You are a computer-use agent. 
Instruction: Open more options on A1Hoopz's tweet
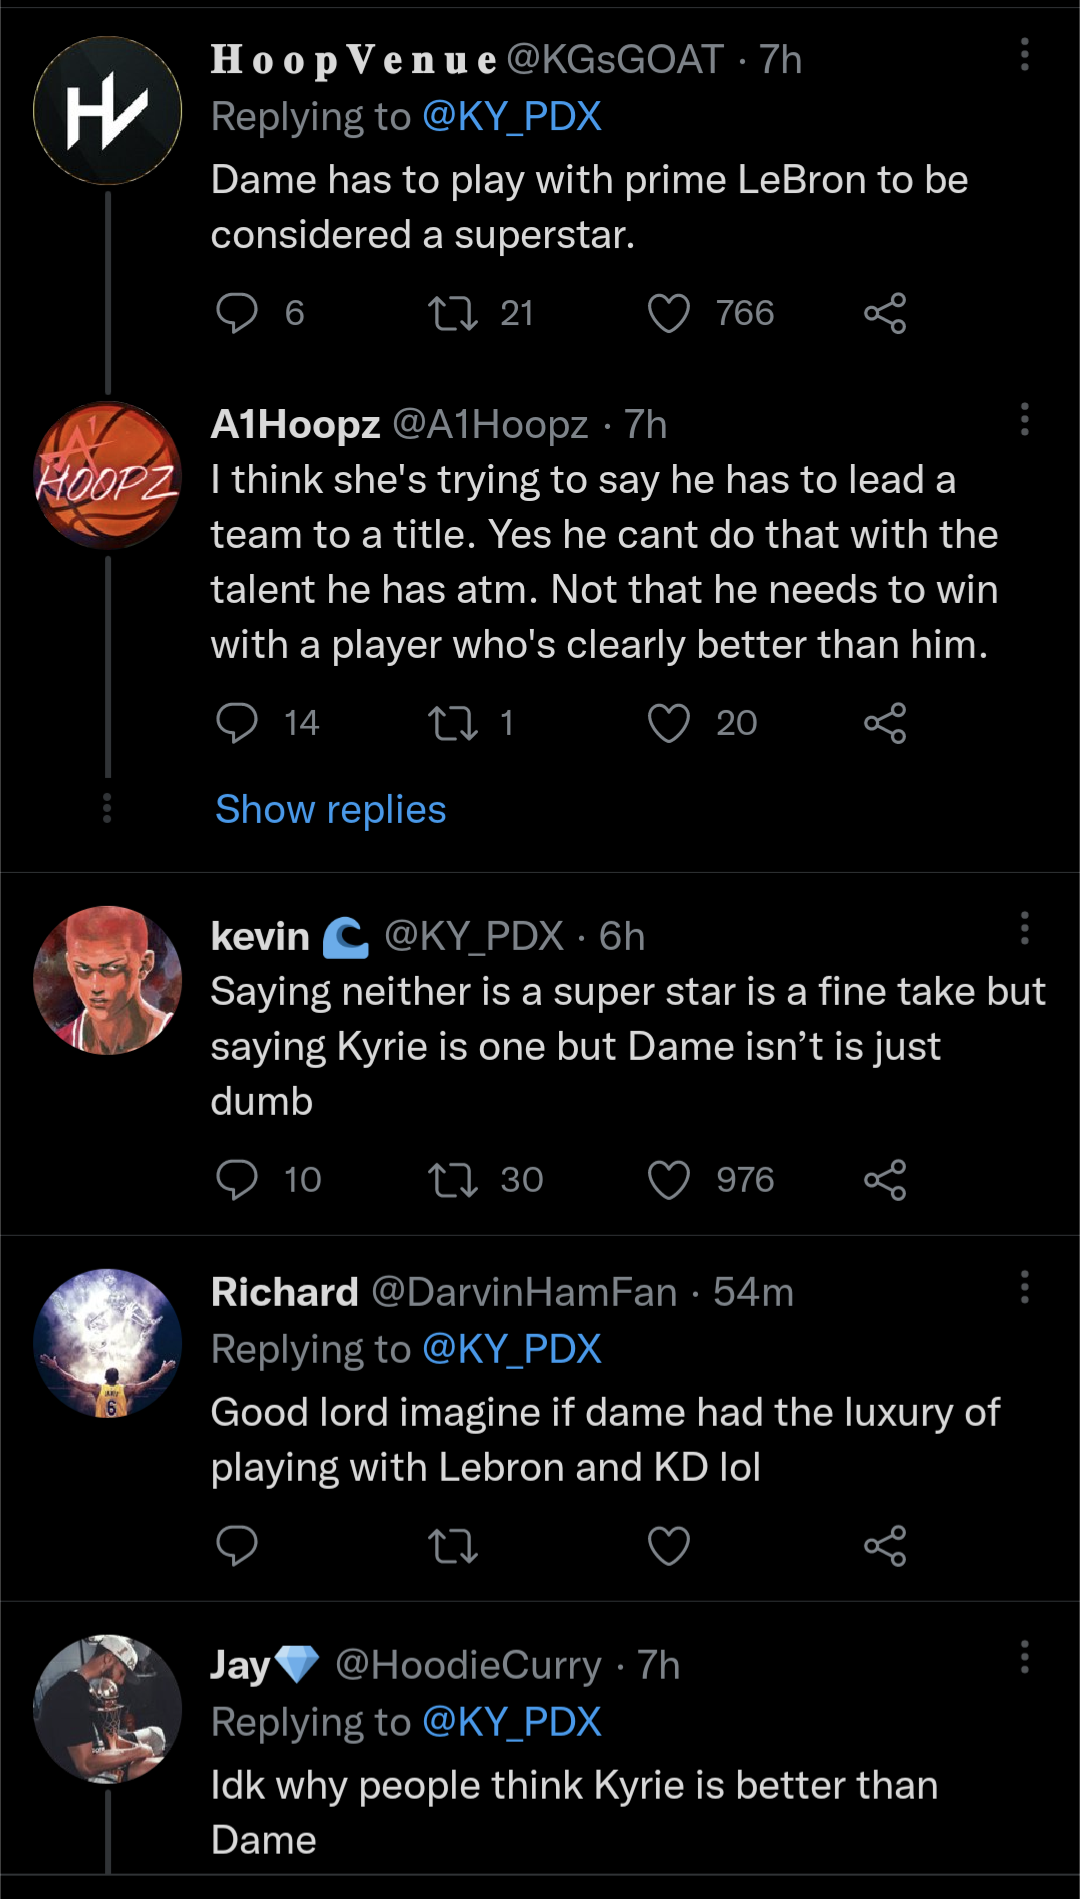click(1024, 420)
